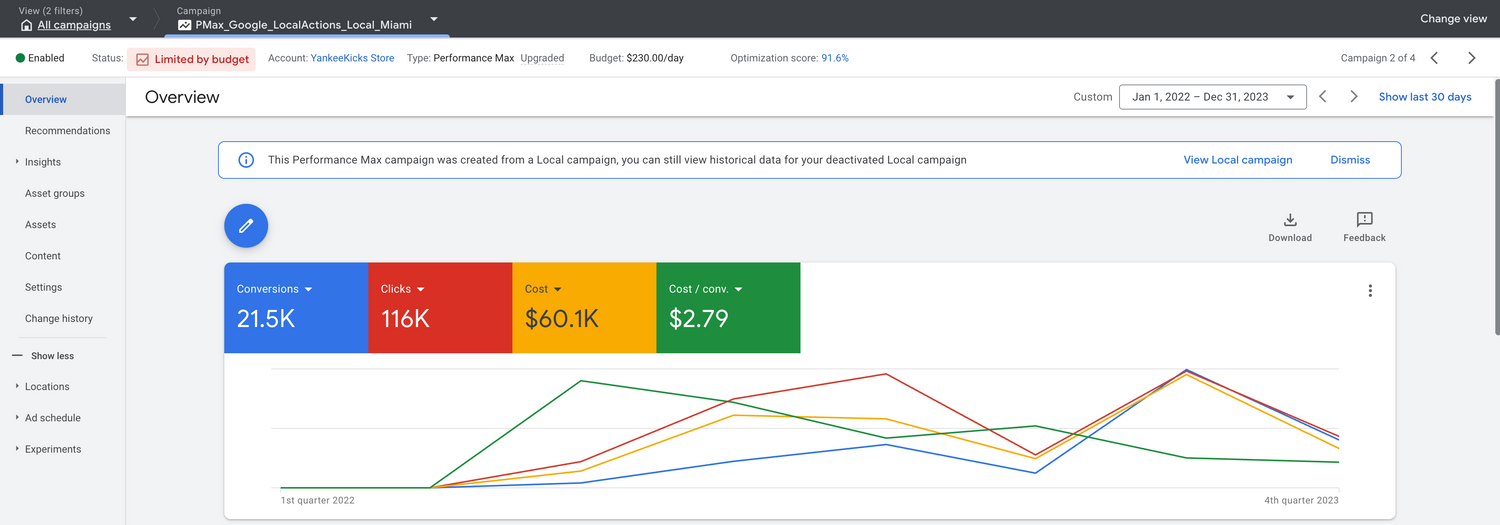Click the blue pencil edit button
The width and height of the screenshot is (1500, 525).
[246, 226]
